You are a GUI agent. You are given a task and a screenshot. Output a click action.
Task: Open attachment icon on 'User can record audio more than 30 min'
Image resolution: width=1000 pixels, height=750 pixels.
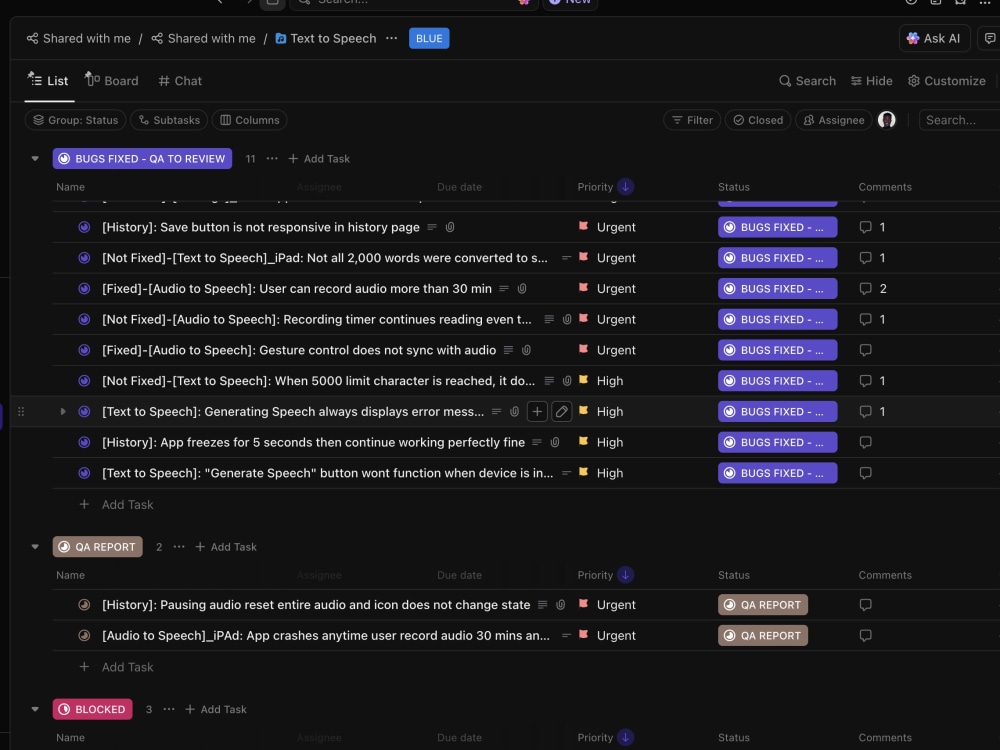point(522,288)
